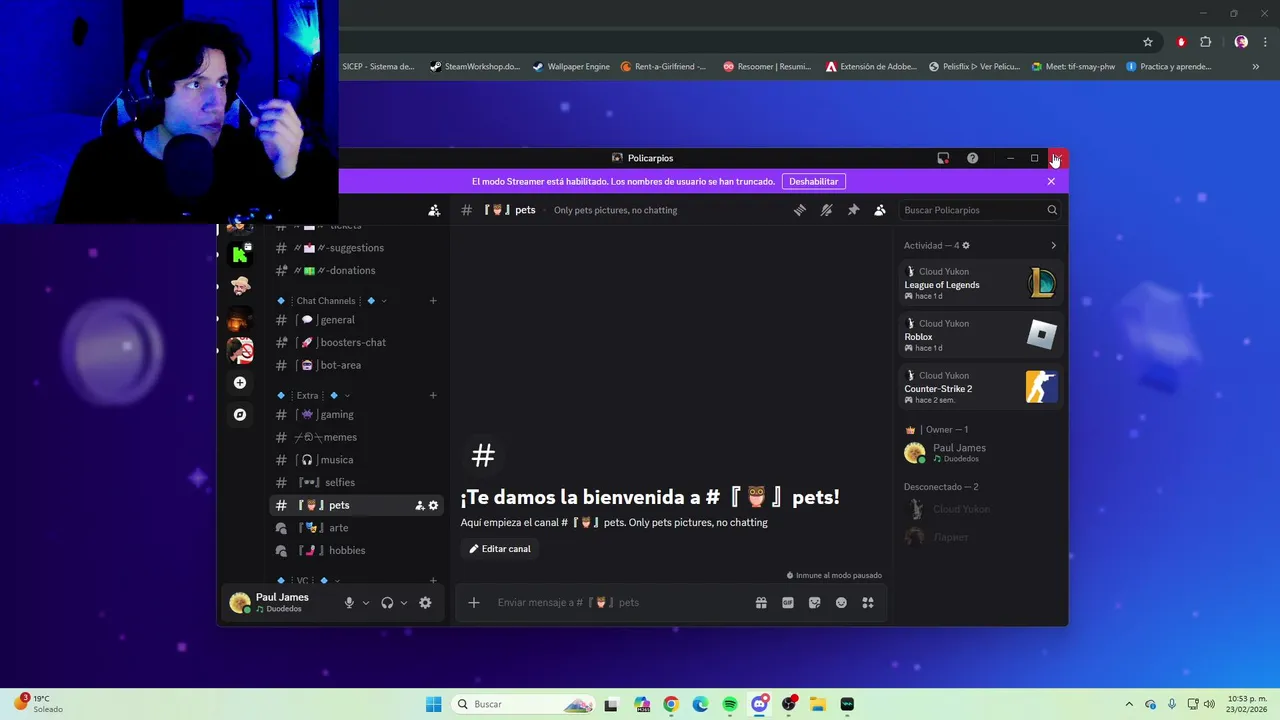Image resolution: width=1280 pixels, height=720 pixels.
Task: Open Pelisflix bookmark in Chrome
Action: (974, 67)
